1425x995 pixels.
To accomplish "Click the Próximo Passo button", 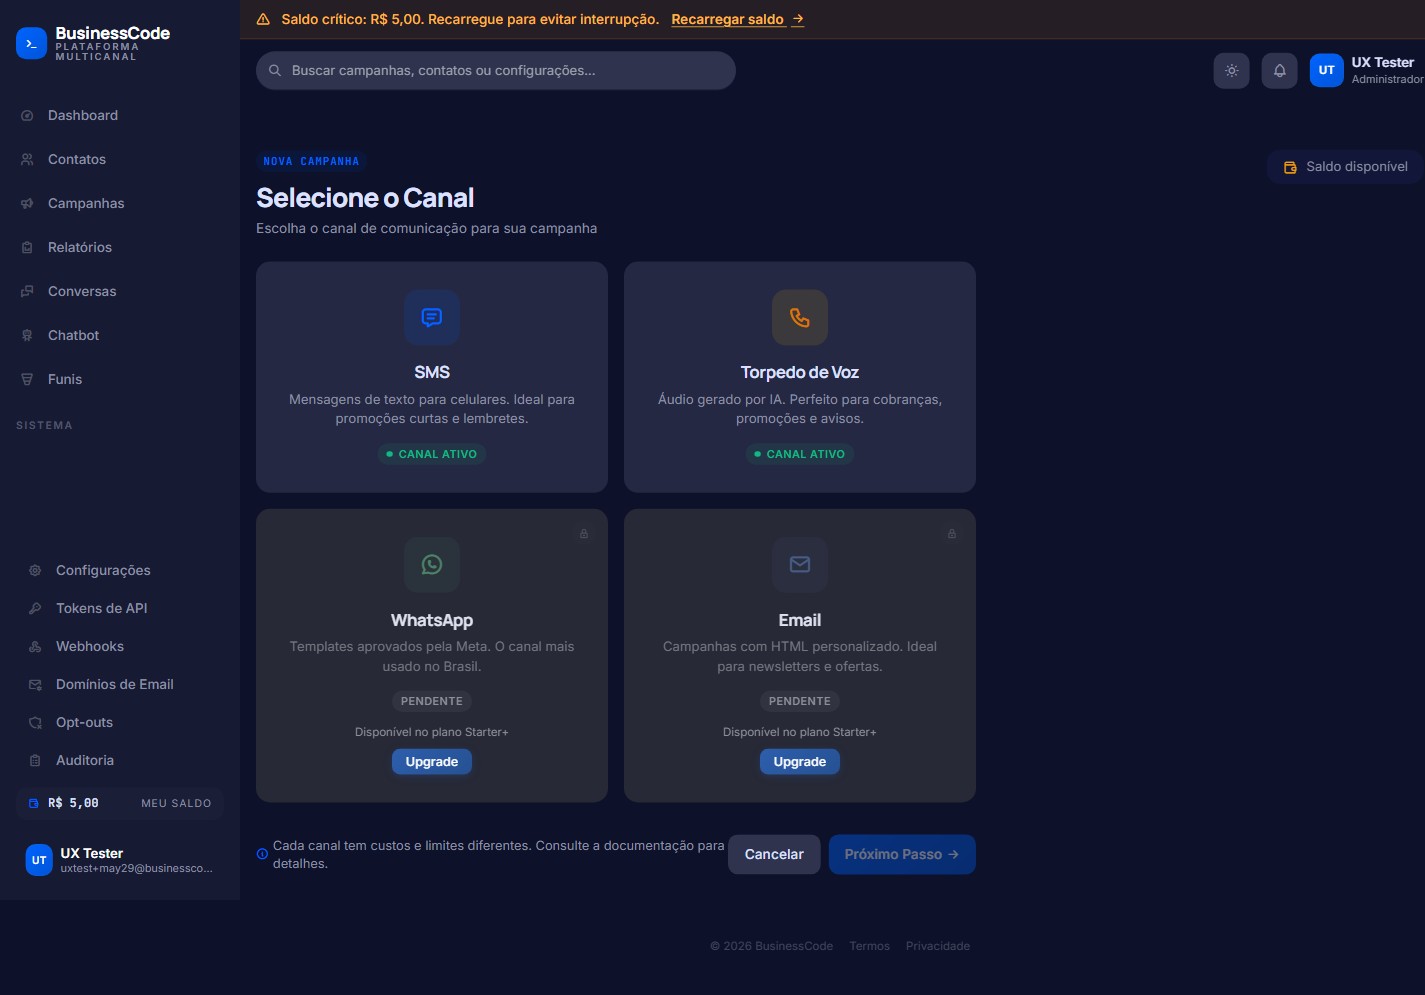I will click(x=902, y=854).
